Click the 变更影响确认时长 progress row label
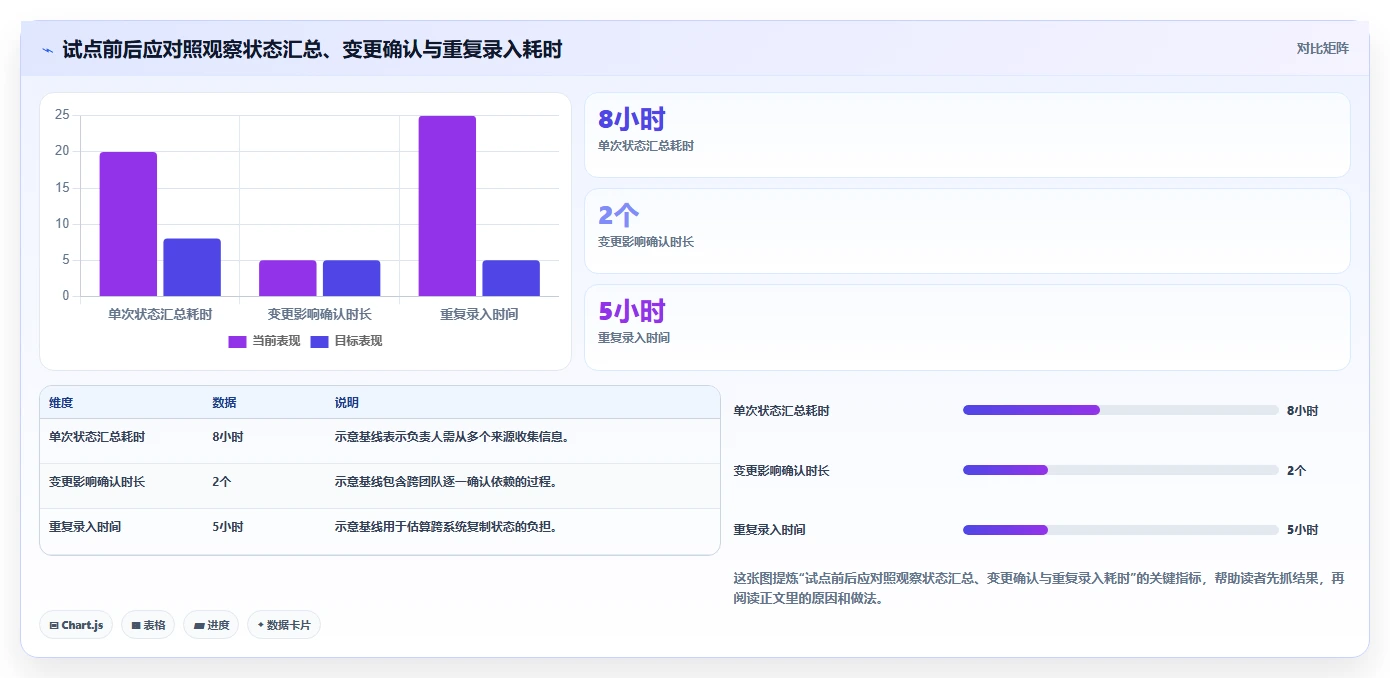 pyautogui.click(x=781, y=470)
